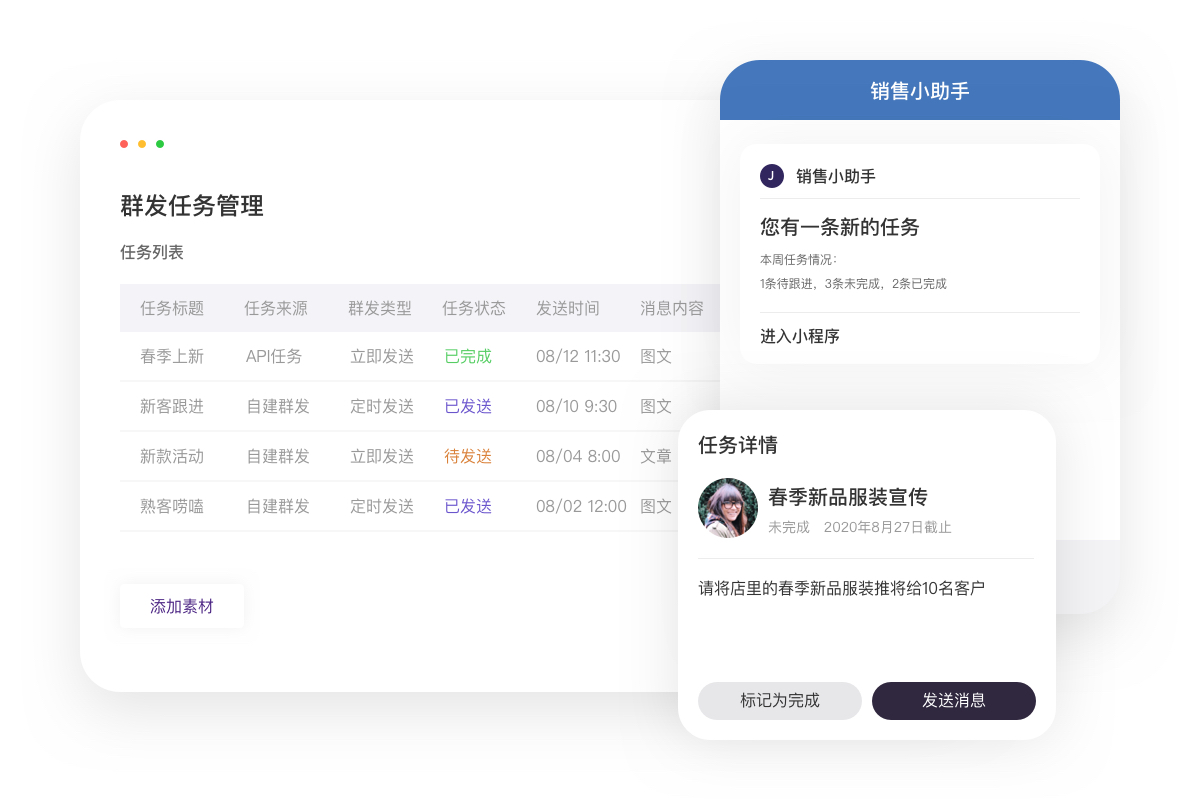
Task: Click the yellow window dot
Action: (142, 144)
